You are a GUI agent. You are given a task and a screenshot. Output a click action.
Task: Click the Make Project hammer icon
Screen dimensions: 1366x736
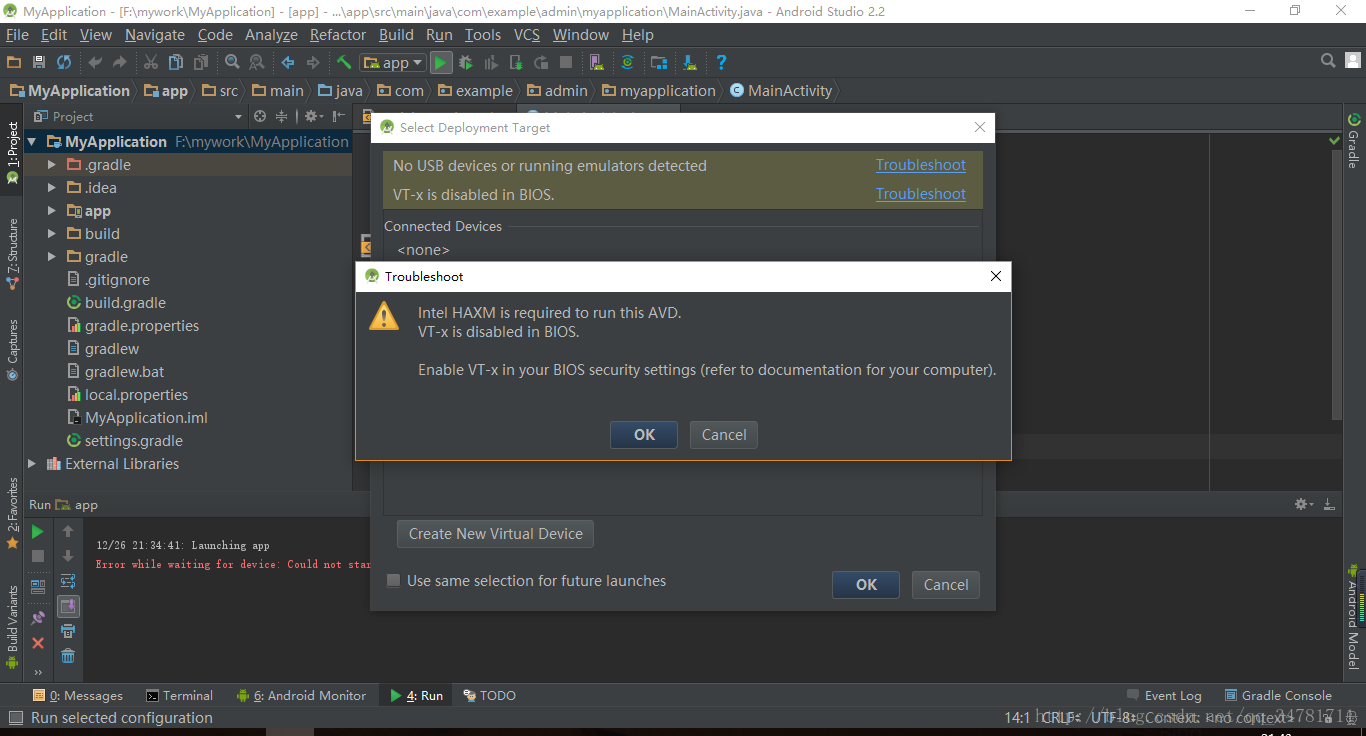coord(343,62)
